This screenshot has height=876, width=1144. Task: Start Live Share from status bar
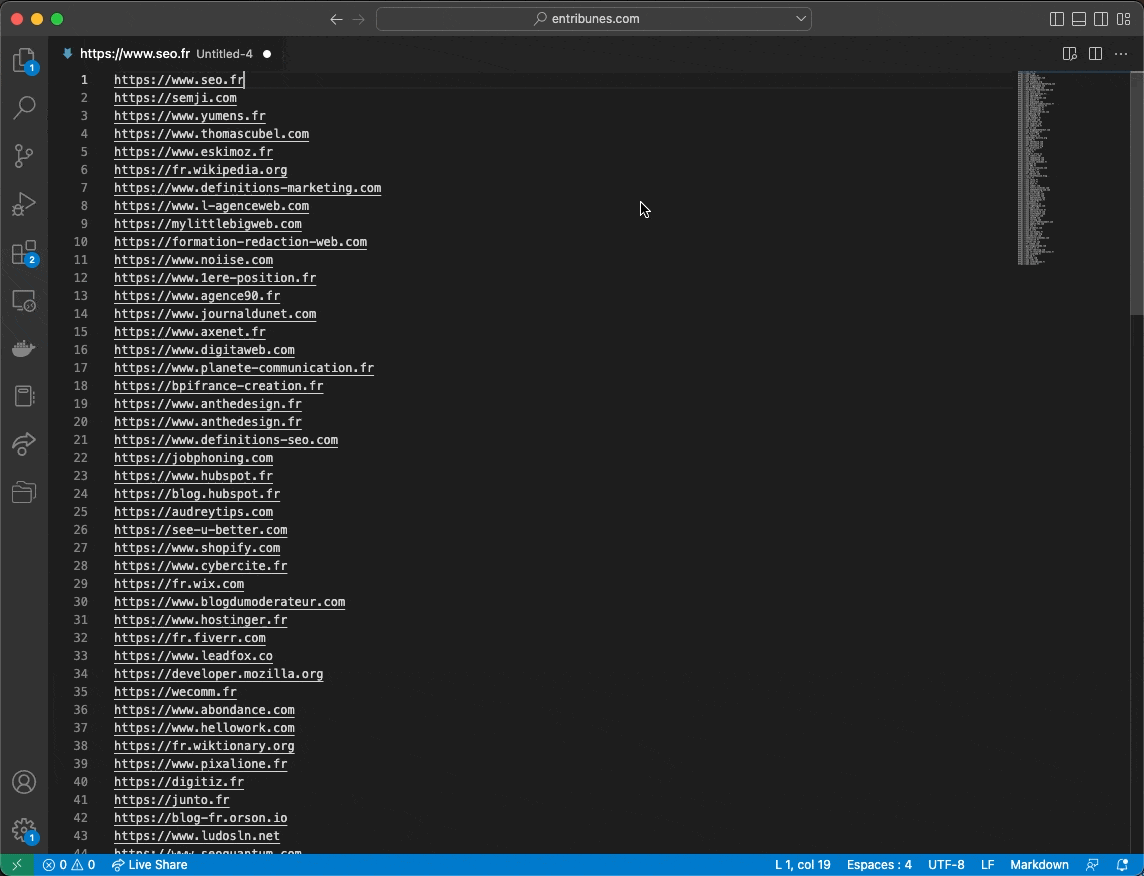(150, 865)
